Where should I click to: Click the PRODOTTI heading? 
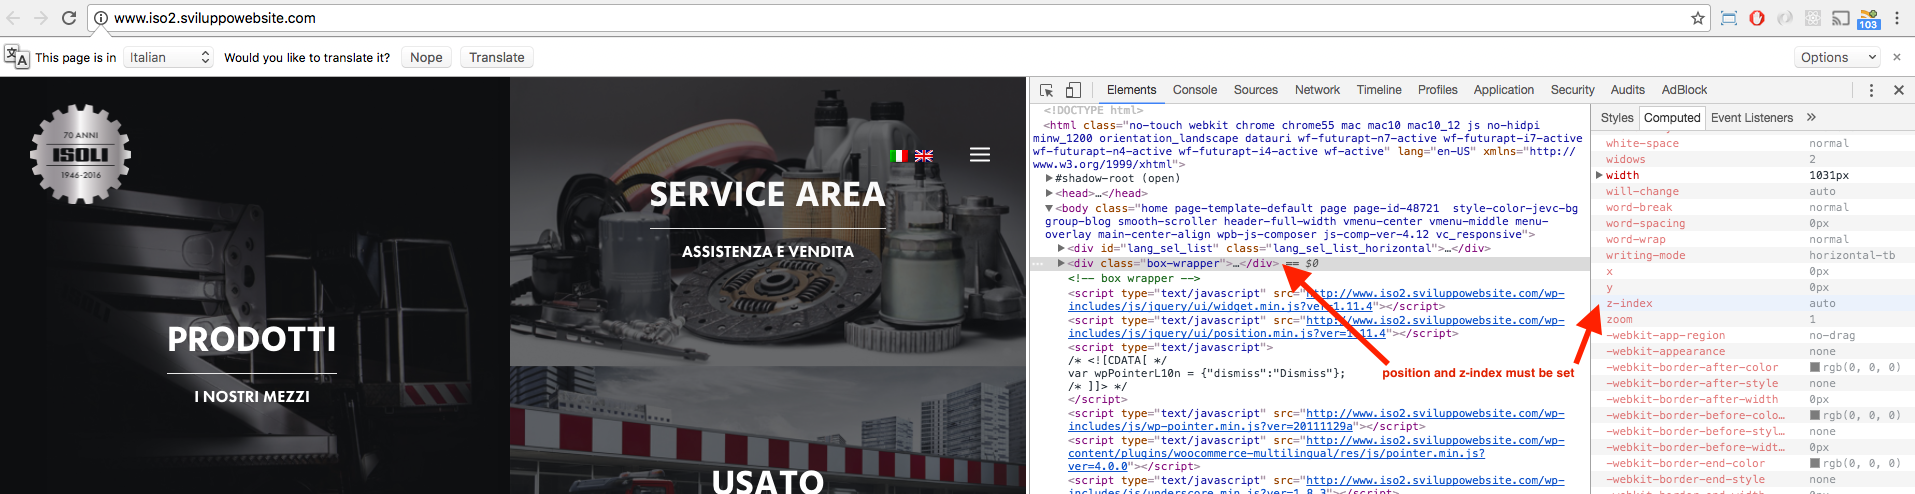(x=252, y=339)
